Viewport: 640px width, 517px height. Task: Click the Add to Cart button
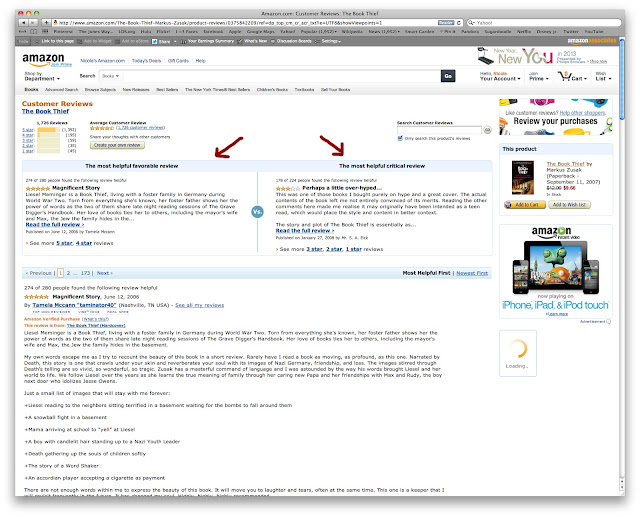coord(524,204)
